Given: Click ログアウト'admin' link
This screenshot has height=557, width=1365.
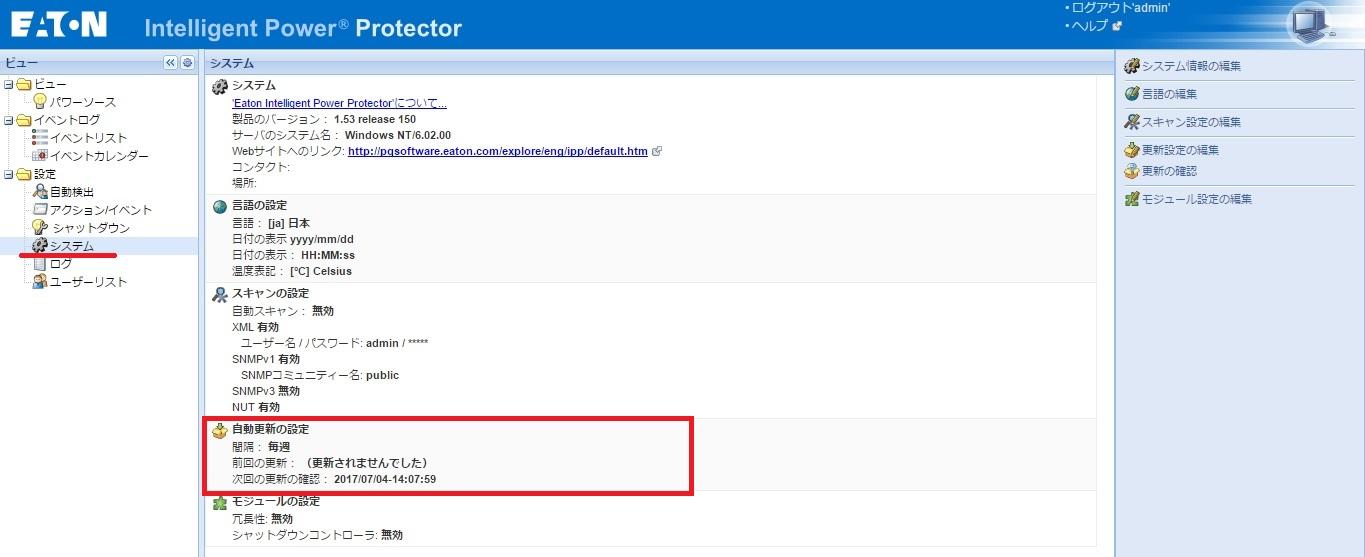Looking at the screenshot, I should [x=1121, y=7].
